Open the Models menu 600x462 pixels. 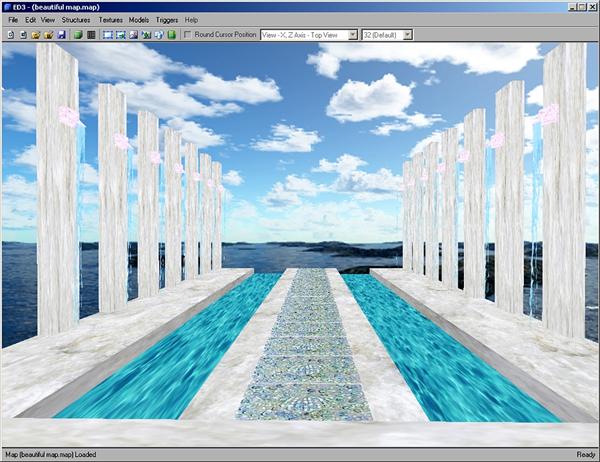(139, 20)
